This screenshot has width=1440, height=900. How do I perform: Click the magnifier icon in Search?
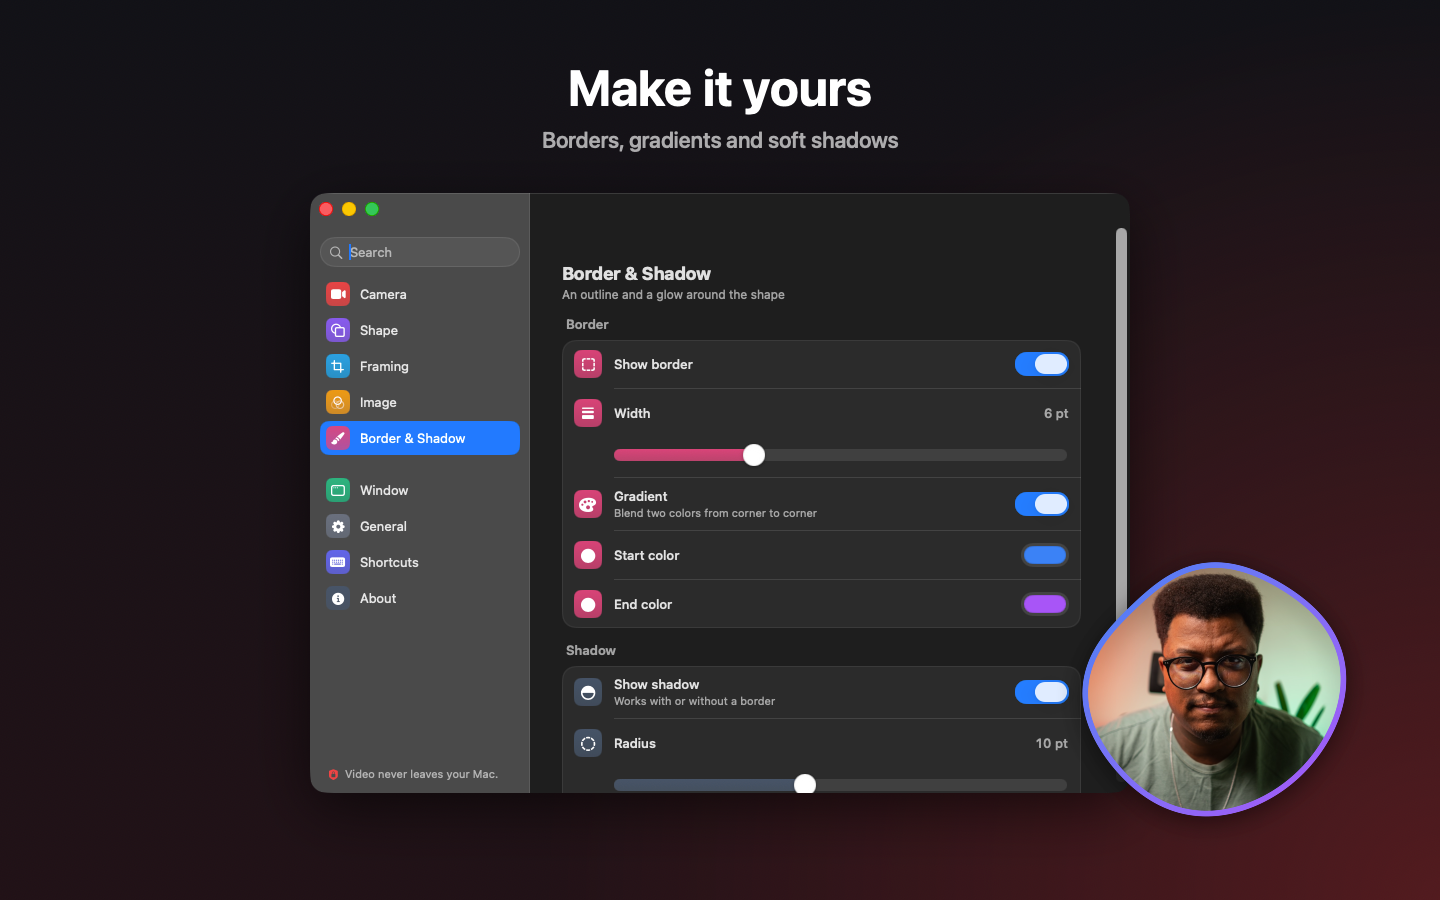tap(336, 253)
